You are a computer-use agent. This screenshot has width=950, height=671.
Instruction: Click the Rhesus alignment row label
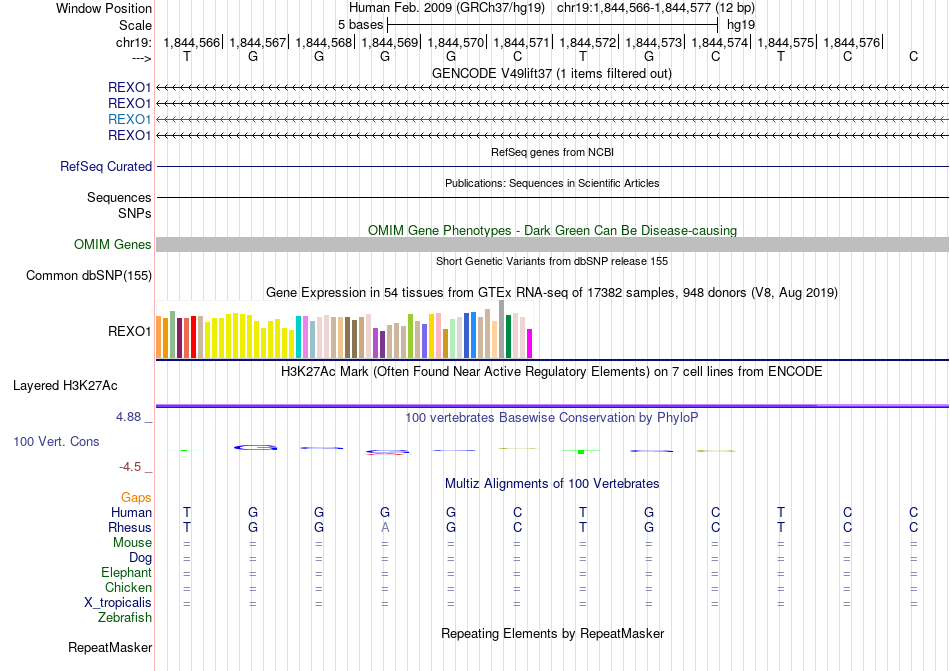click(x=130, y=527)
